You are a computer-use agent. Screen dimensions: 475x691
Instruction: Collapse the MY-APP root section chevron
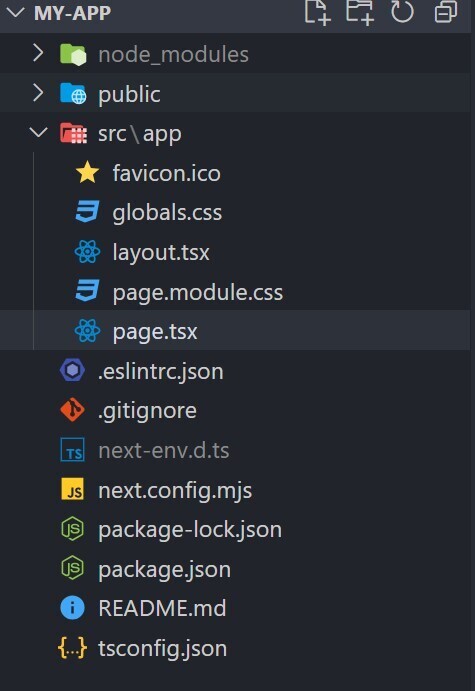(16, 12)
